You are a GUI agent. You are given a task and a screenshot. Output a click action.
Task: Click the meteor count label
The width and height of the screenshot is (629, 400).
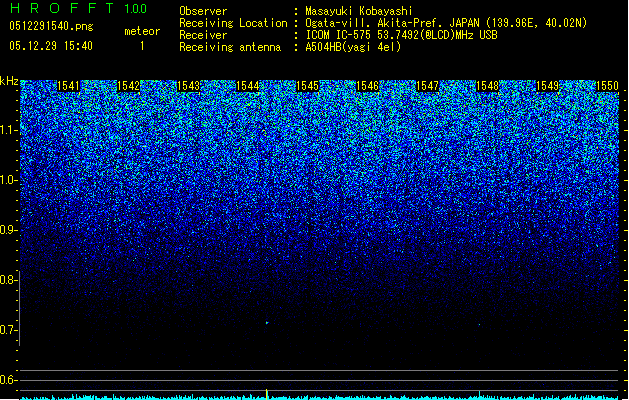[x=142, y=31]
